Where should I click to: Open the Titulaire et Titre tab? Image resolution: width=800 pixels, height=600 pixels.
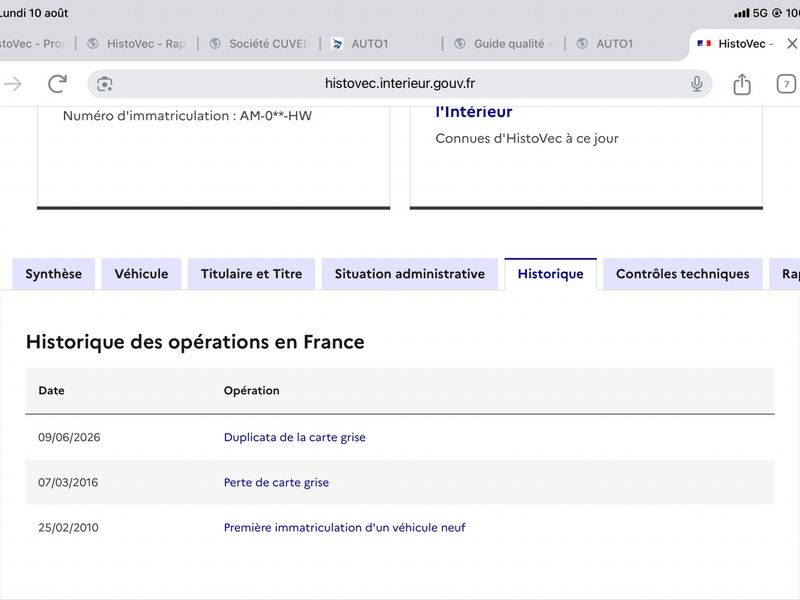tap(252, 274)
